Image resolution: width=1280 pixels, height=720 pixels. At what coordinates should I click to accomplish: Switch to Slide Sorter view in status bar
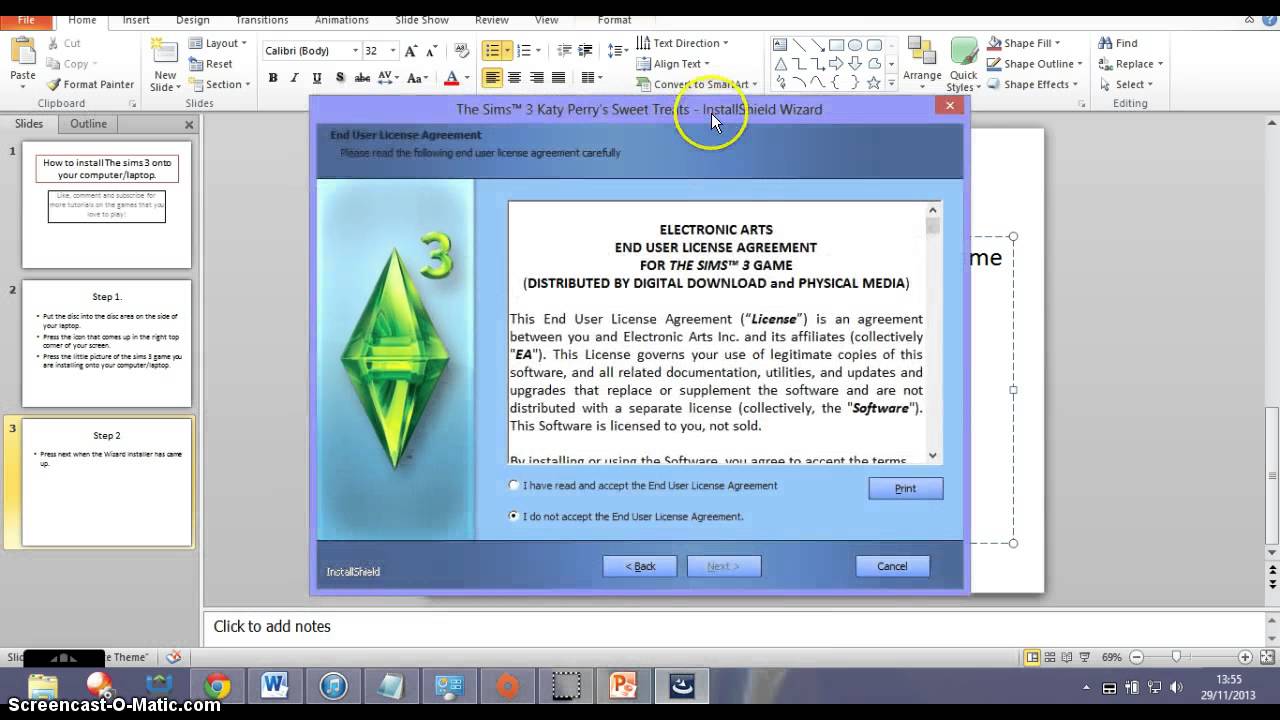[1052, 657]
